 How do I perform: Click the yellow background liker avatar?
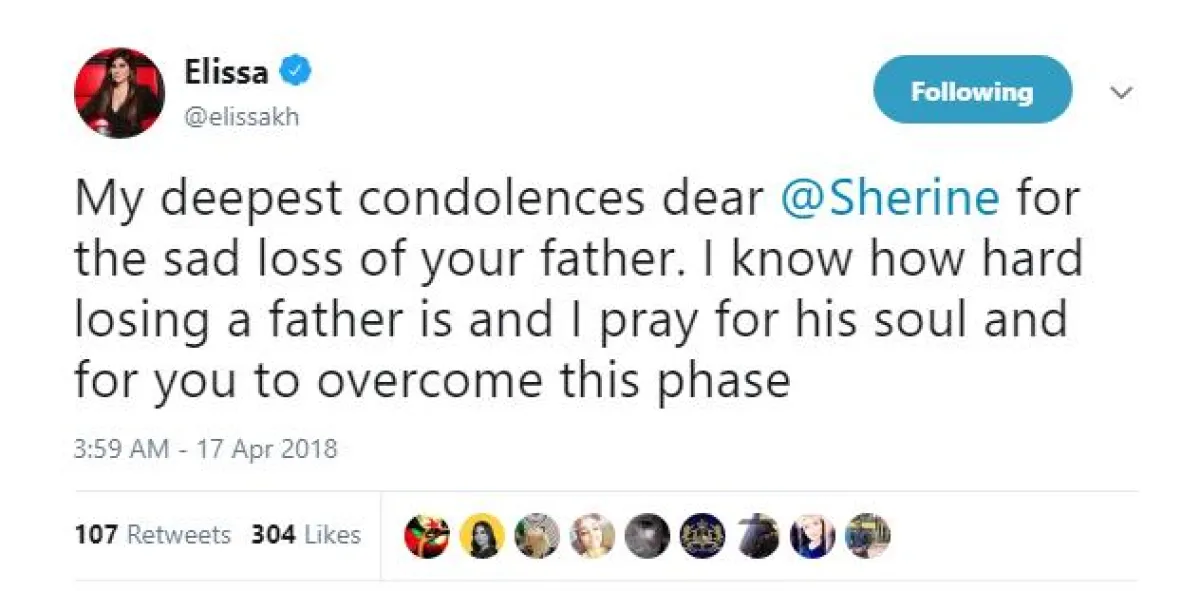coord(480,536)
